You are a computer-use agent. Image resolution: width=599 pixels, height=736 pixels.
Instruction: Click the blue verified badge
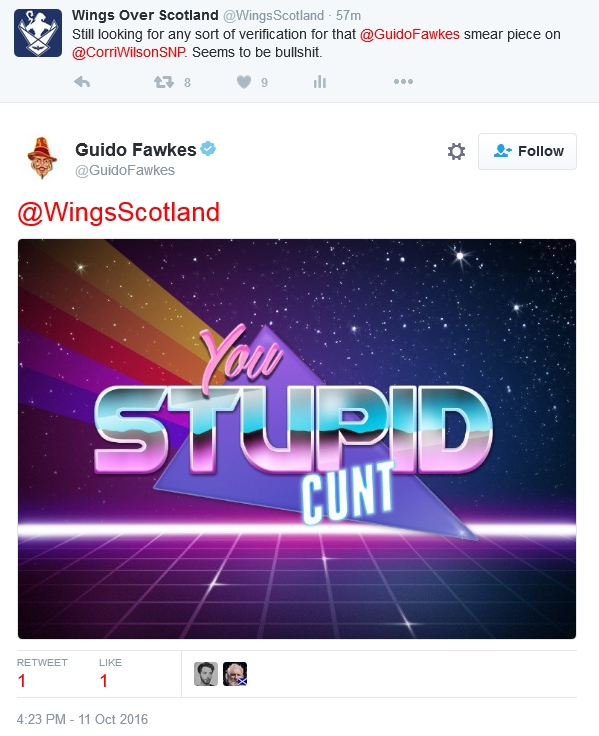click(208, 149)
